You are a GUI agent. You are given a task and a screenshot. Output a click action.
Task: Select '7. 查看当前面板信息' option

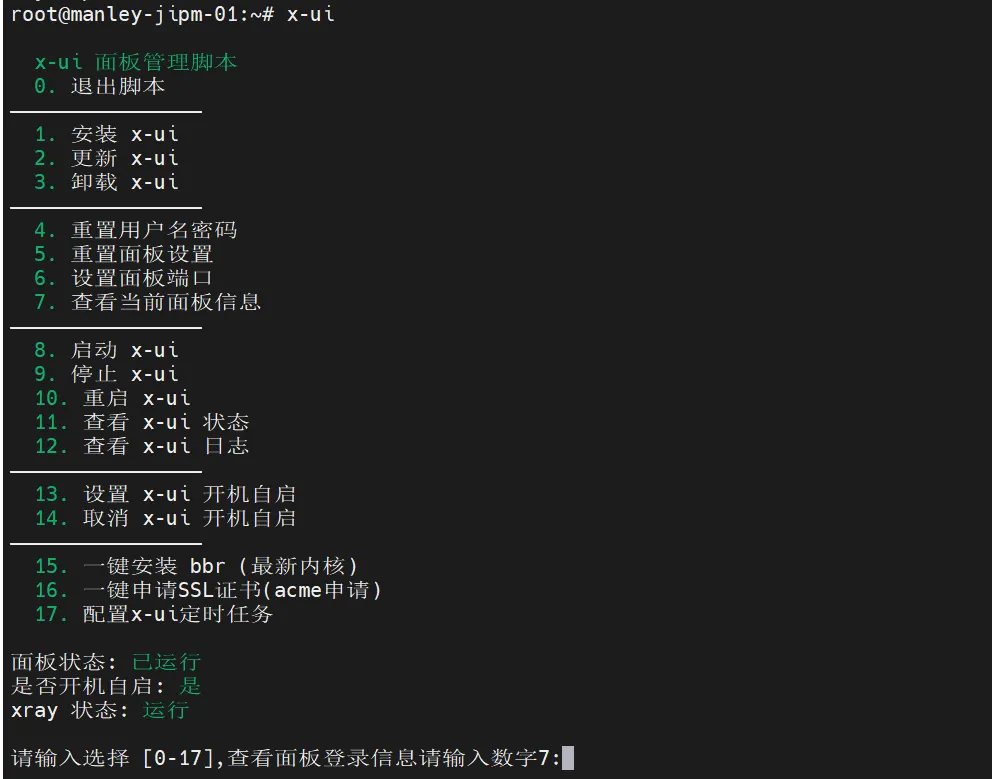click(x=147, y=302)
